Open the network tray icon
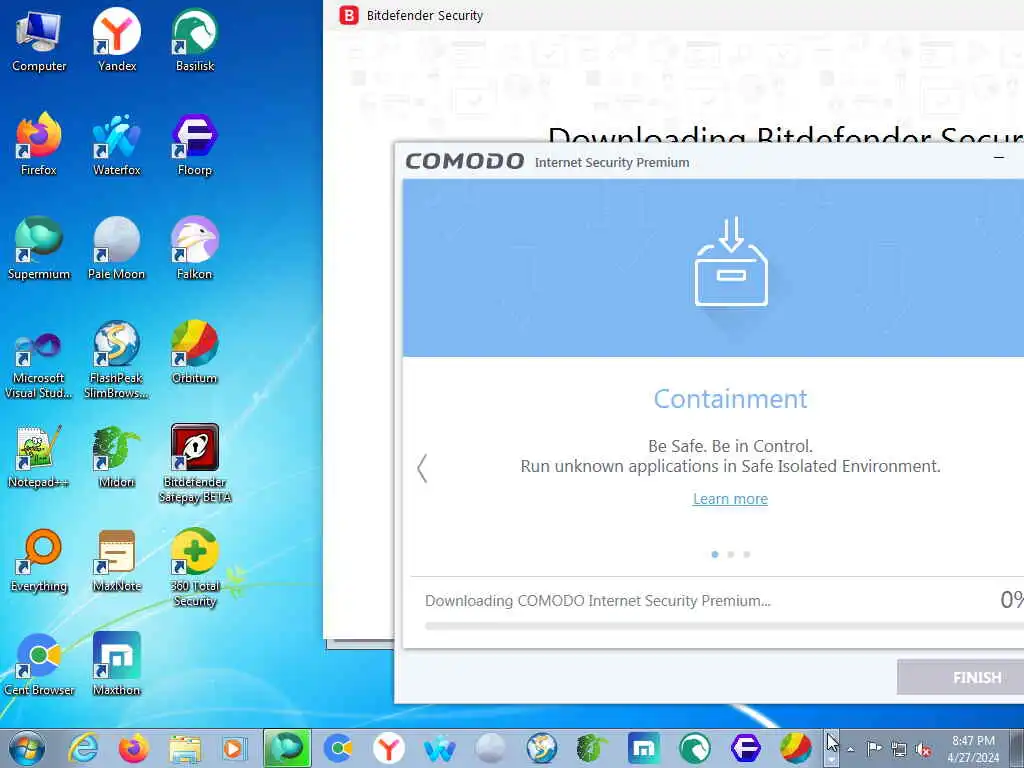This screenshot has width=1024, height=768. tap(899, 749)
